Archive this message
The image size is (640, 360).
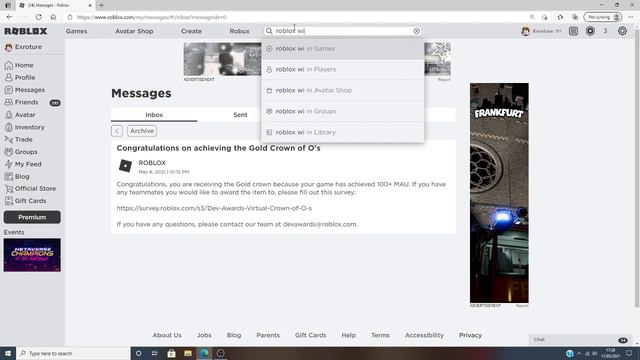[x=142, y=131]
